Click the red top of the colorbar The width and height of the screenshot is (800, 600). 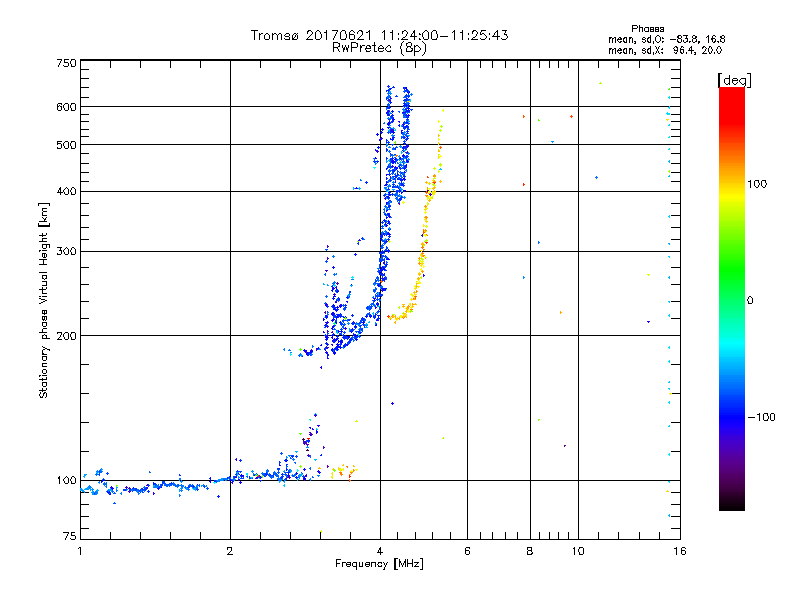(731, 95)
